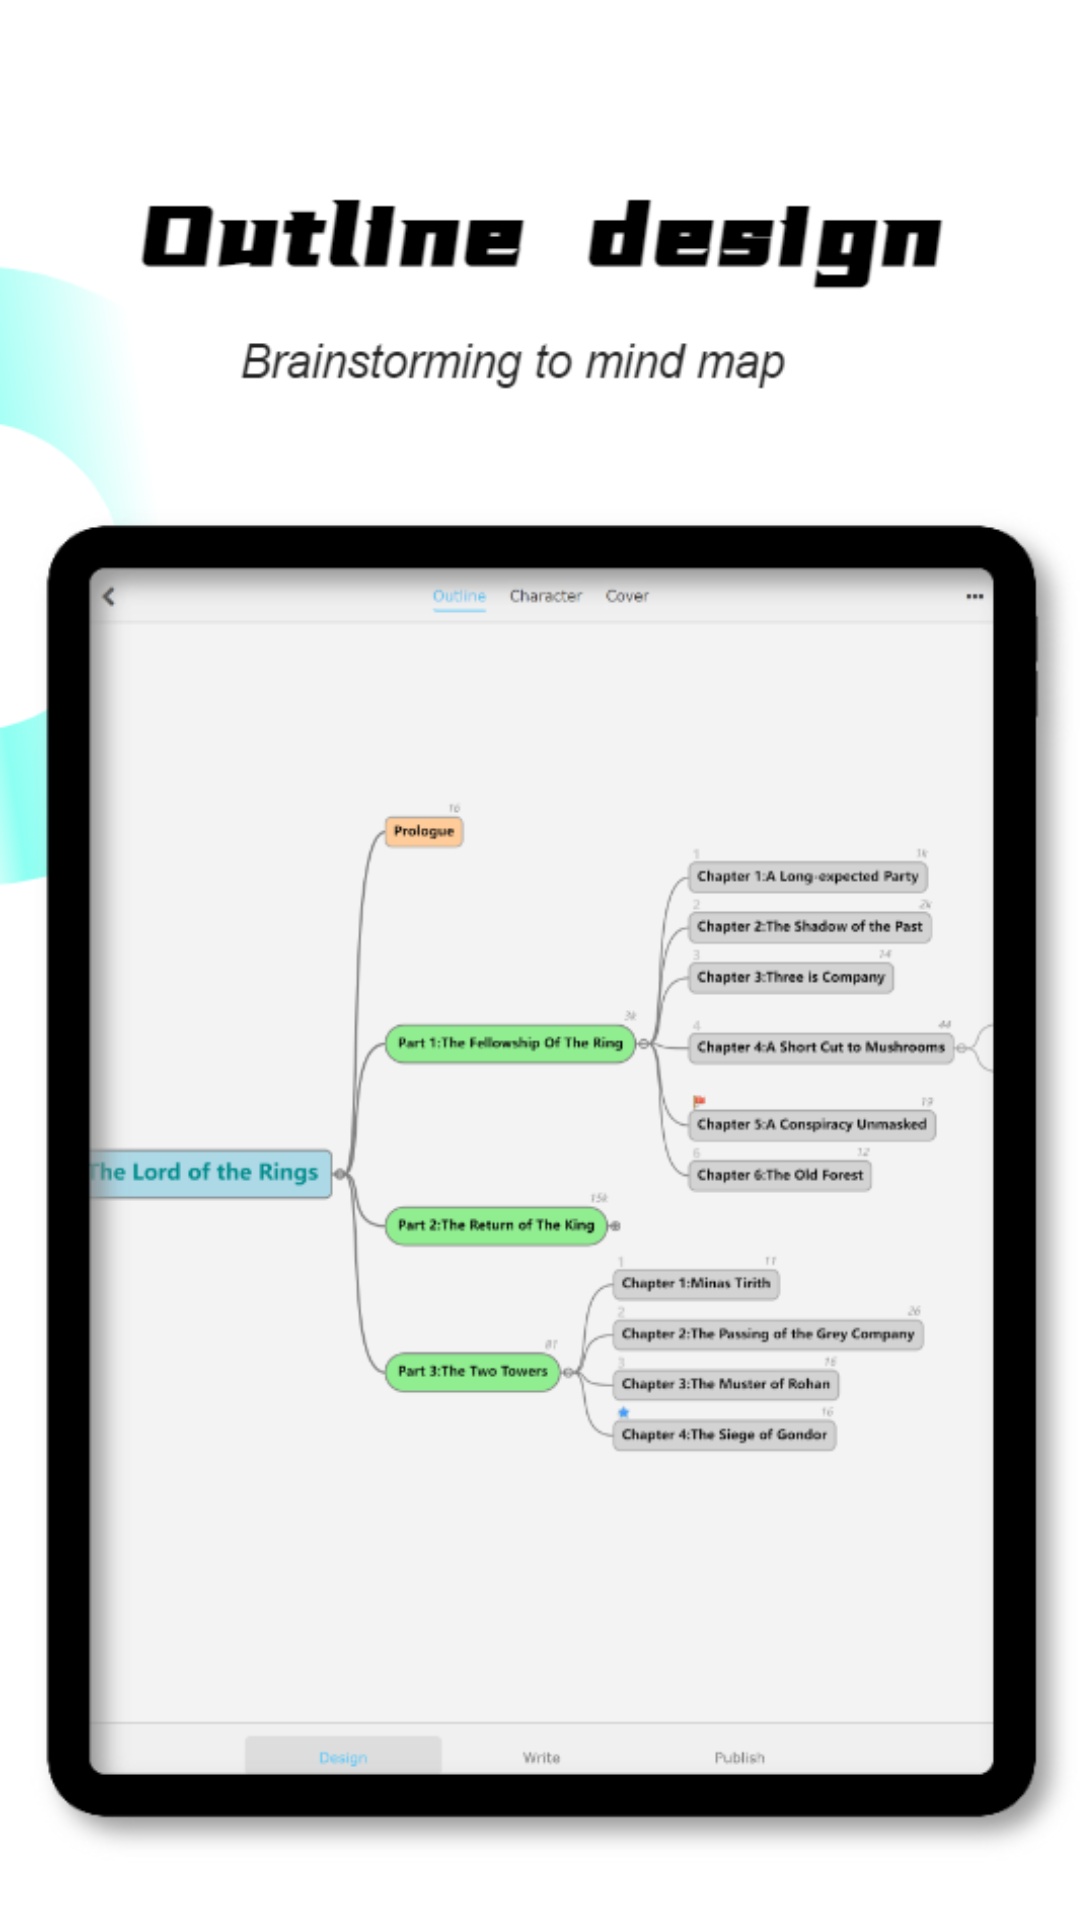Screen dimensions: 1080x1920
Task: Collapse Chapter 4 Short Cut to Mushrooms children
Action: pos(961,1048)
